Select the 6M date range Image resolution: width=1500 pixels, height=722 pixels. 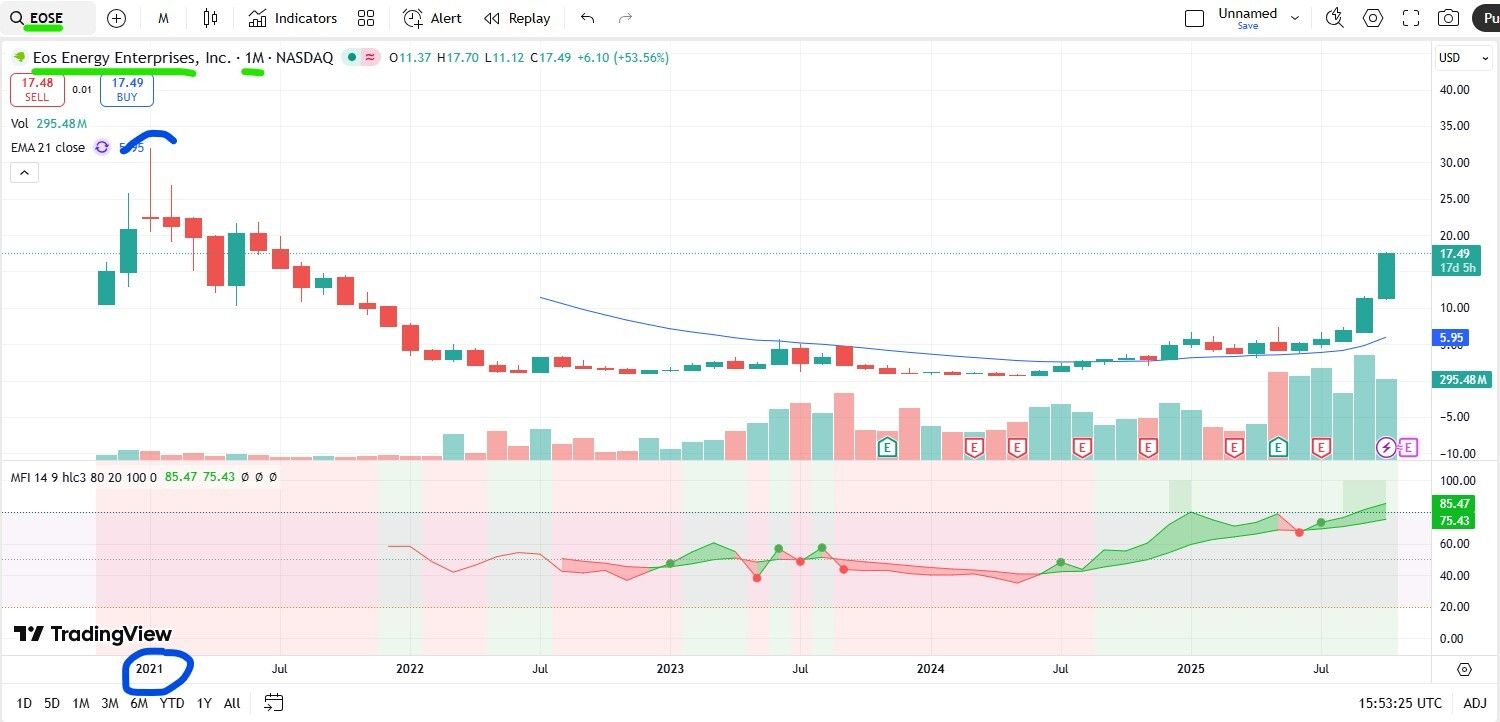139,703
